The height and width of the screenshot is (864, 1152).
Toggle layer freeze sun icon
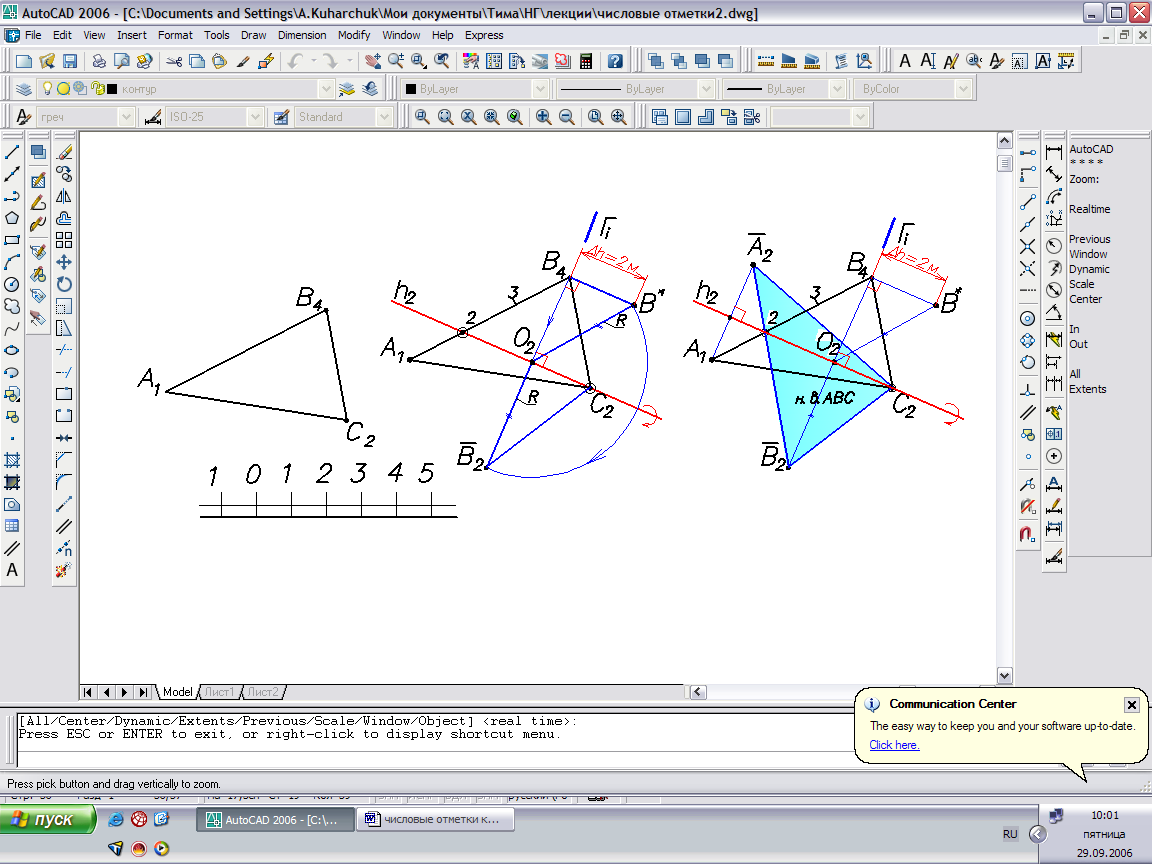pos(63,89)
